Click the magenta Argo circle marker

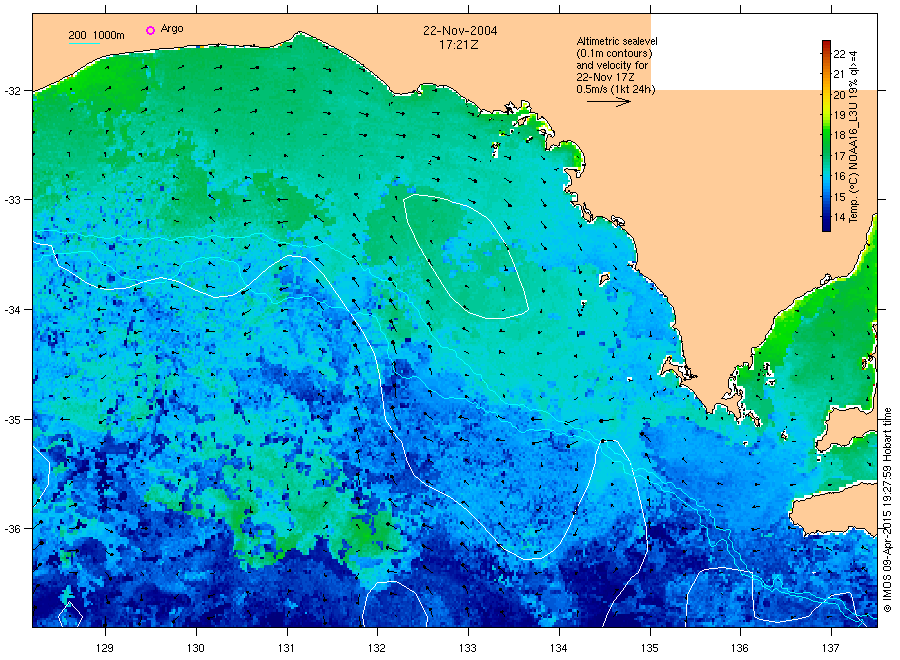pyautogui.click(x=150, y=30)
